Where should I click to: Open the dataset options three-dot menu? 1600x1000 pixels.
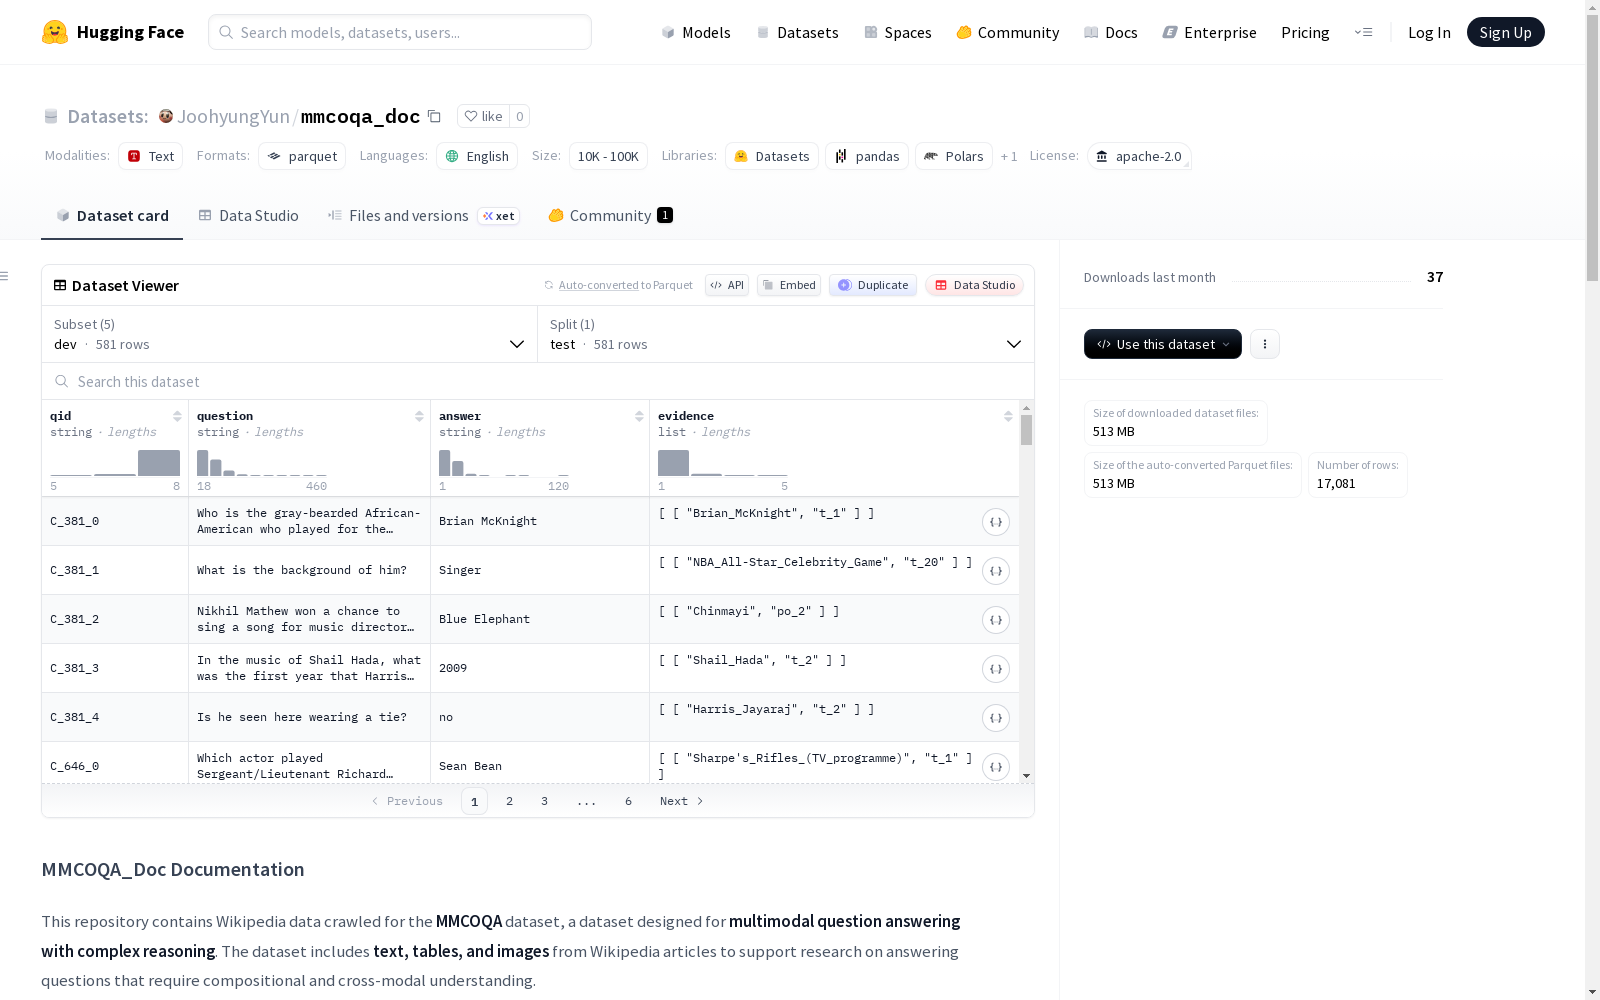click(1265, 344)
